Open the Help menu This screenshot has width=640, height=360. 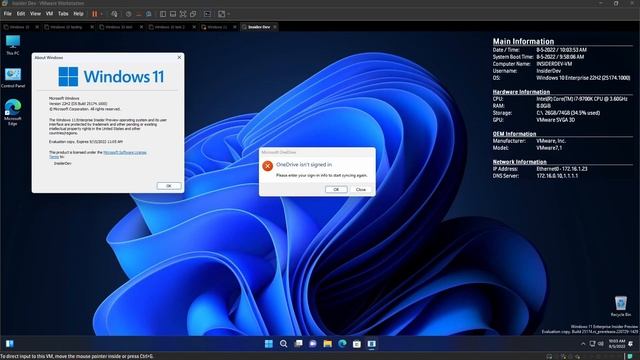[x=78, y=13]
